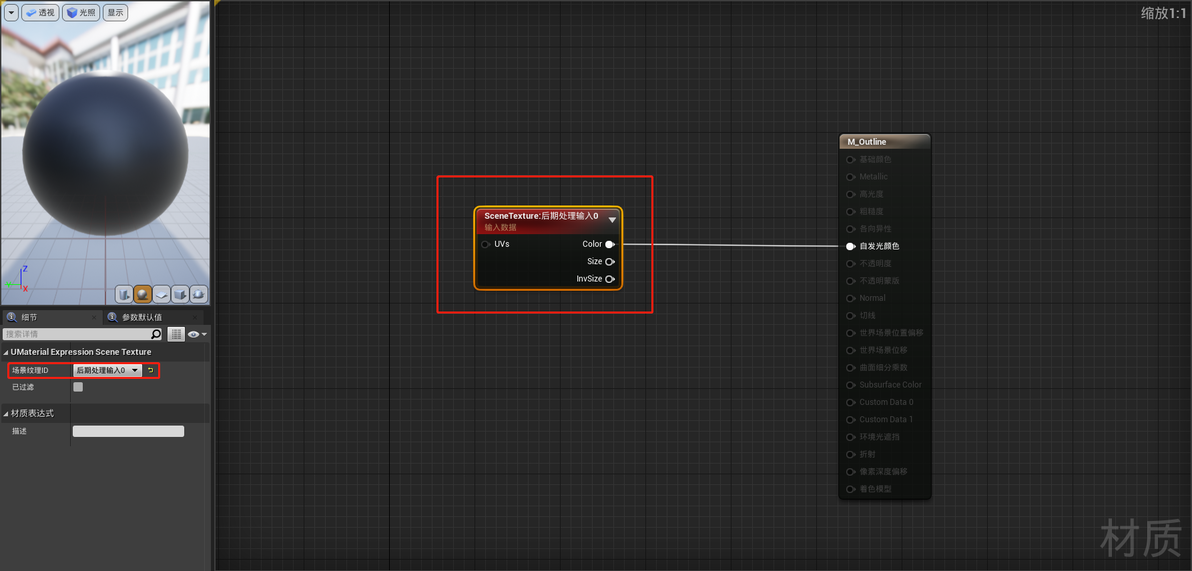Collapse the SceneTexture node with arrow

(612, 220)
